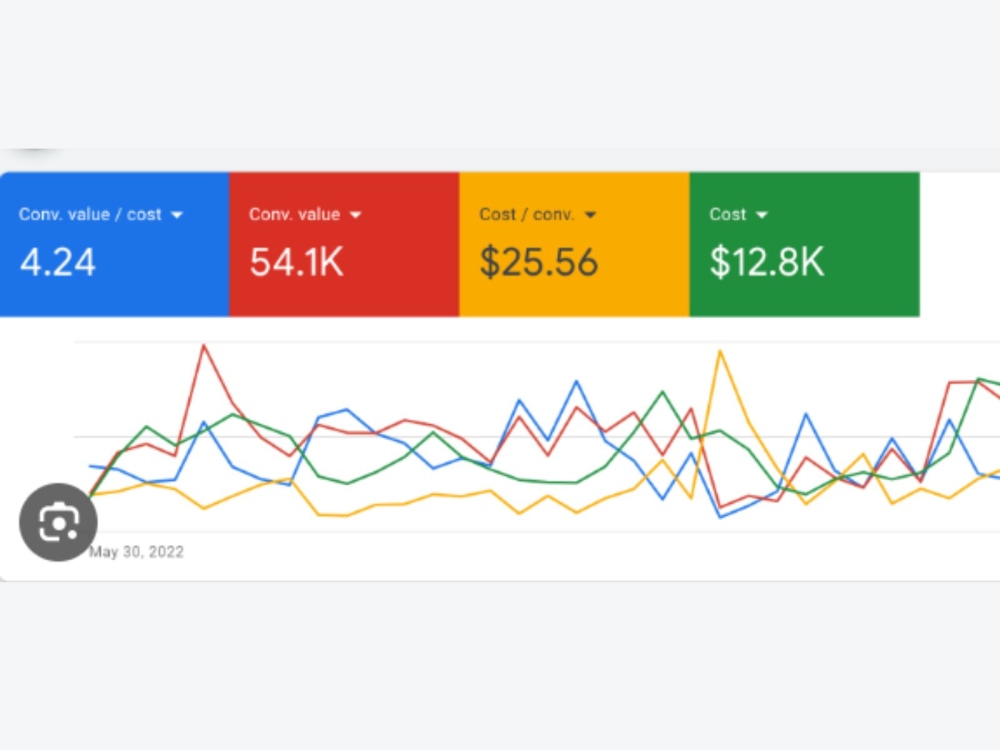Select the $12.8K value on green card
1000x750 pixels.
coord(767,262)
